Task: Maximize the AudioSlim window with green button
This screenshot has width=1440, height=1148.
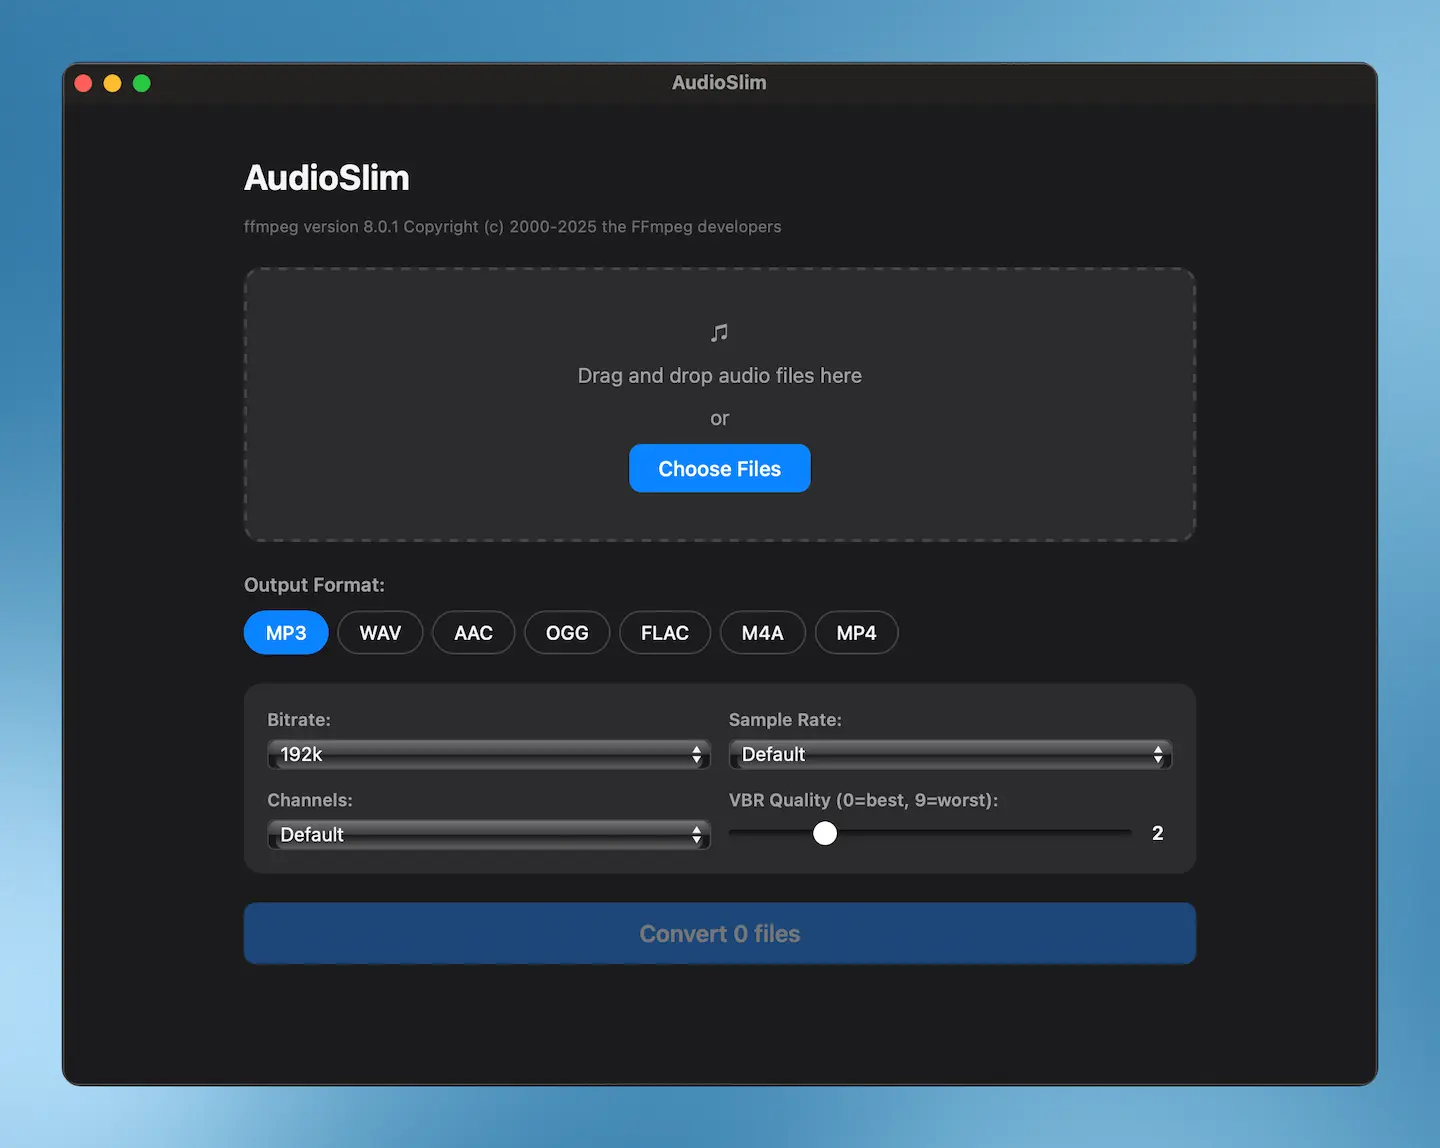Action: coord(142,83)
